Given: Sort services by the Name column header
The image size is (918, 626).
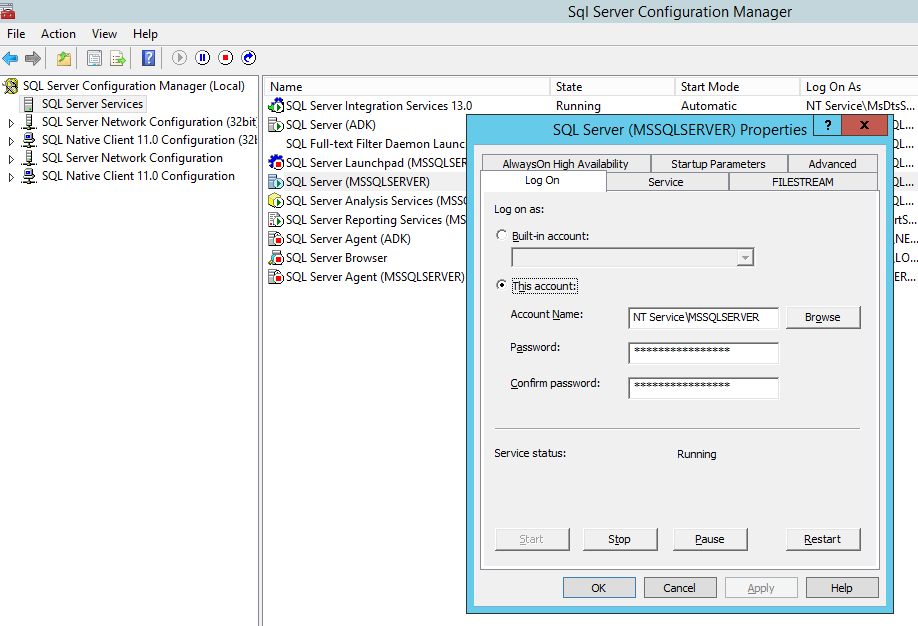Looking at the screenshot, I should (x=407, y=87).
